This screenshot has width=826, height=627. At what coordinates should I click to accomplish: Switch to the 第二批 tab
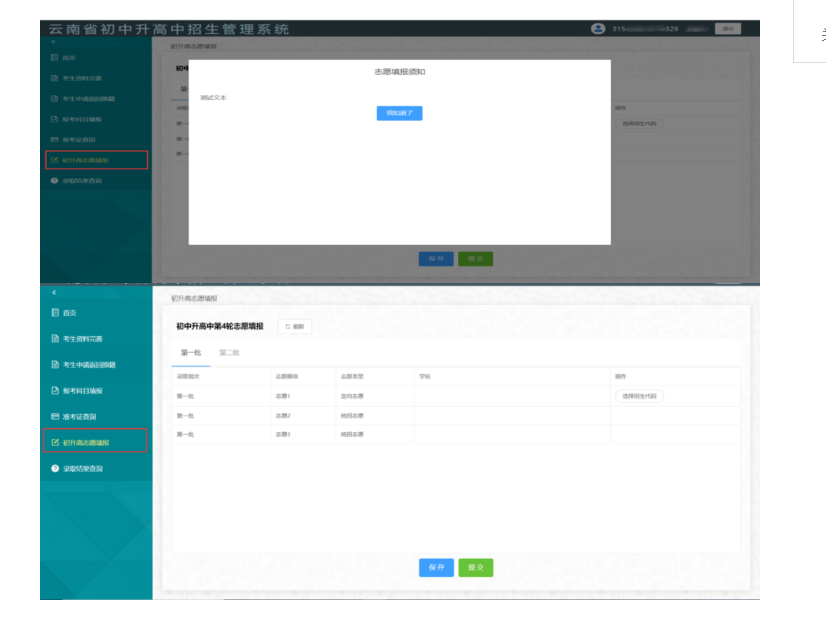coord(229,353)
